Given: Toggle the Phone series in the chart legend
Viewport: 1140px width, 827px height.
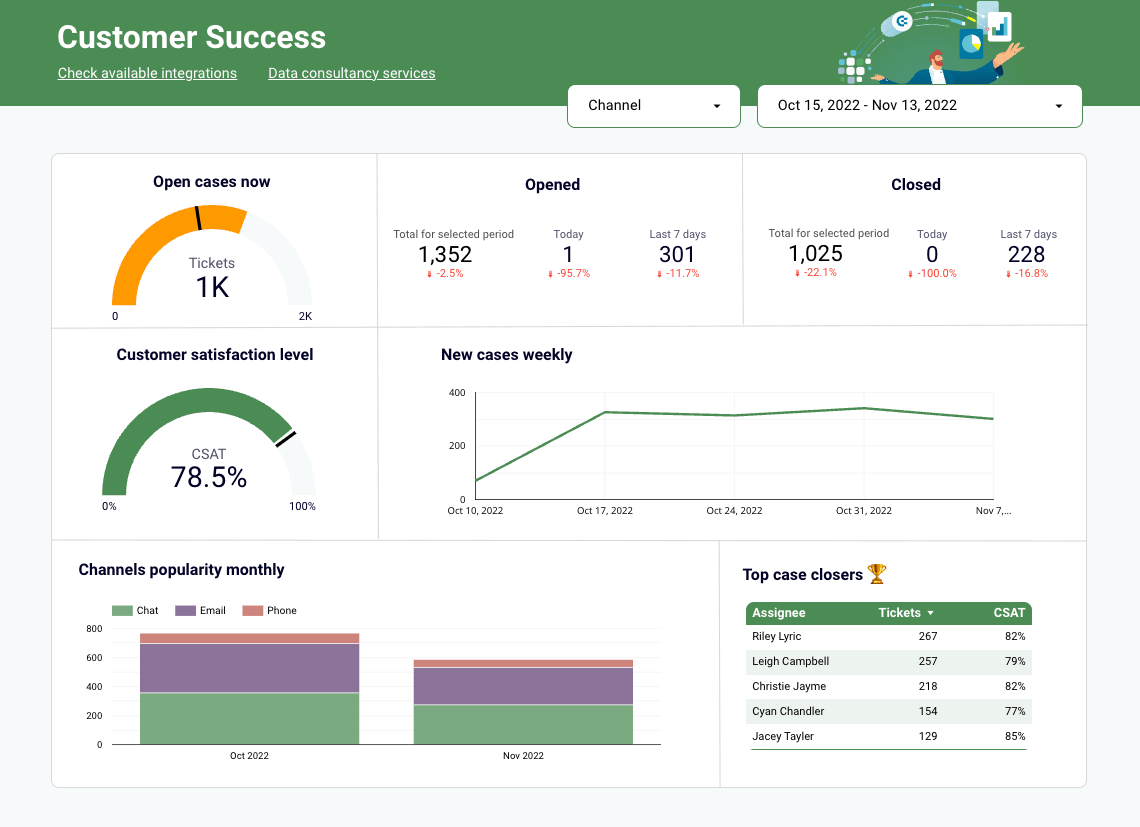Looking at the screenshot, I should pos(269,610).
